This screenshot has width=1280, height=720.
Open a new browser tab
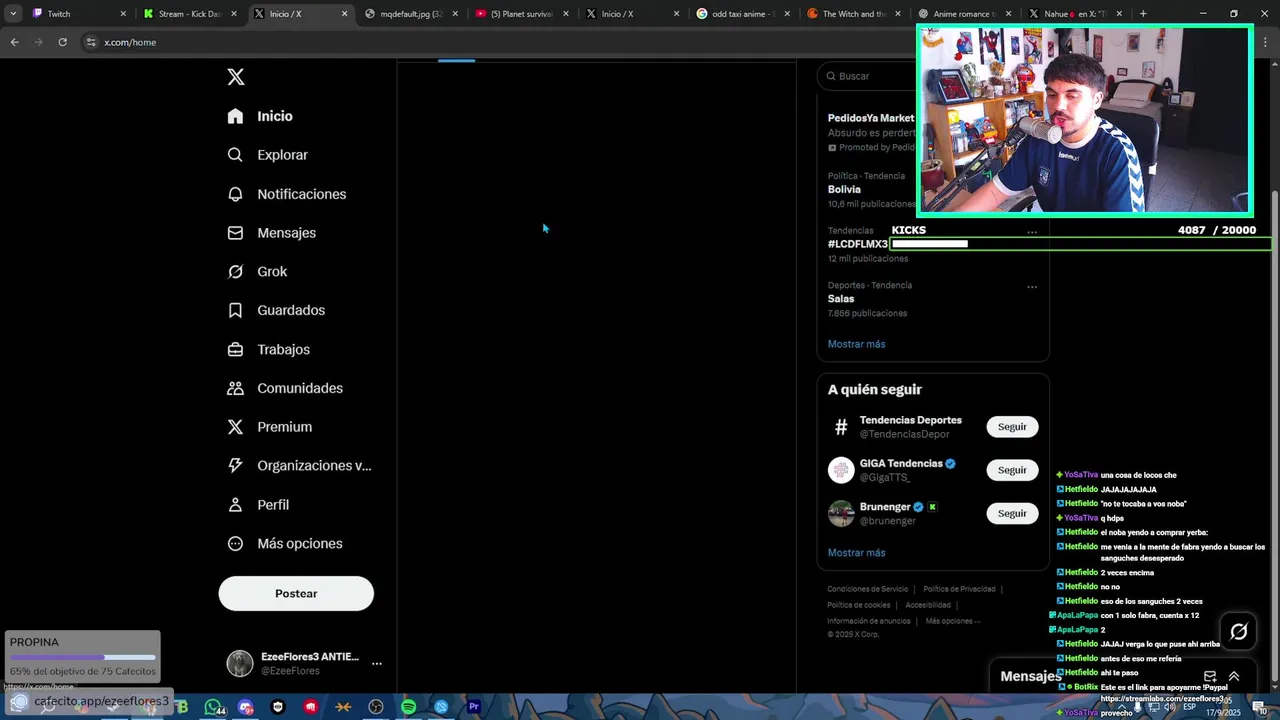coord(1143,14)
